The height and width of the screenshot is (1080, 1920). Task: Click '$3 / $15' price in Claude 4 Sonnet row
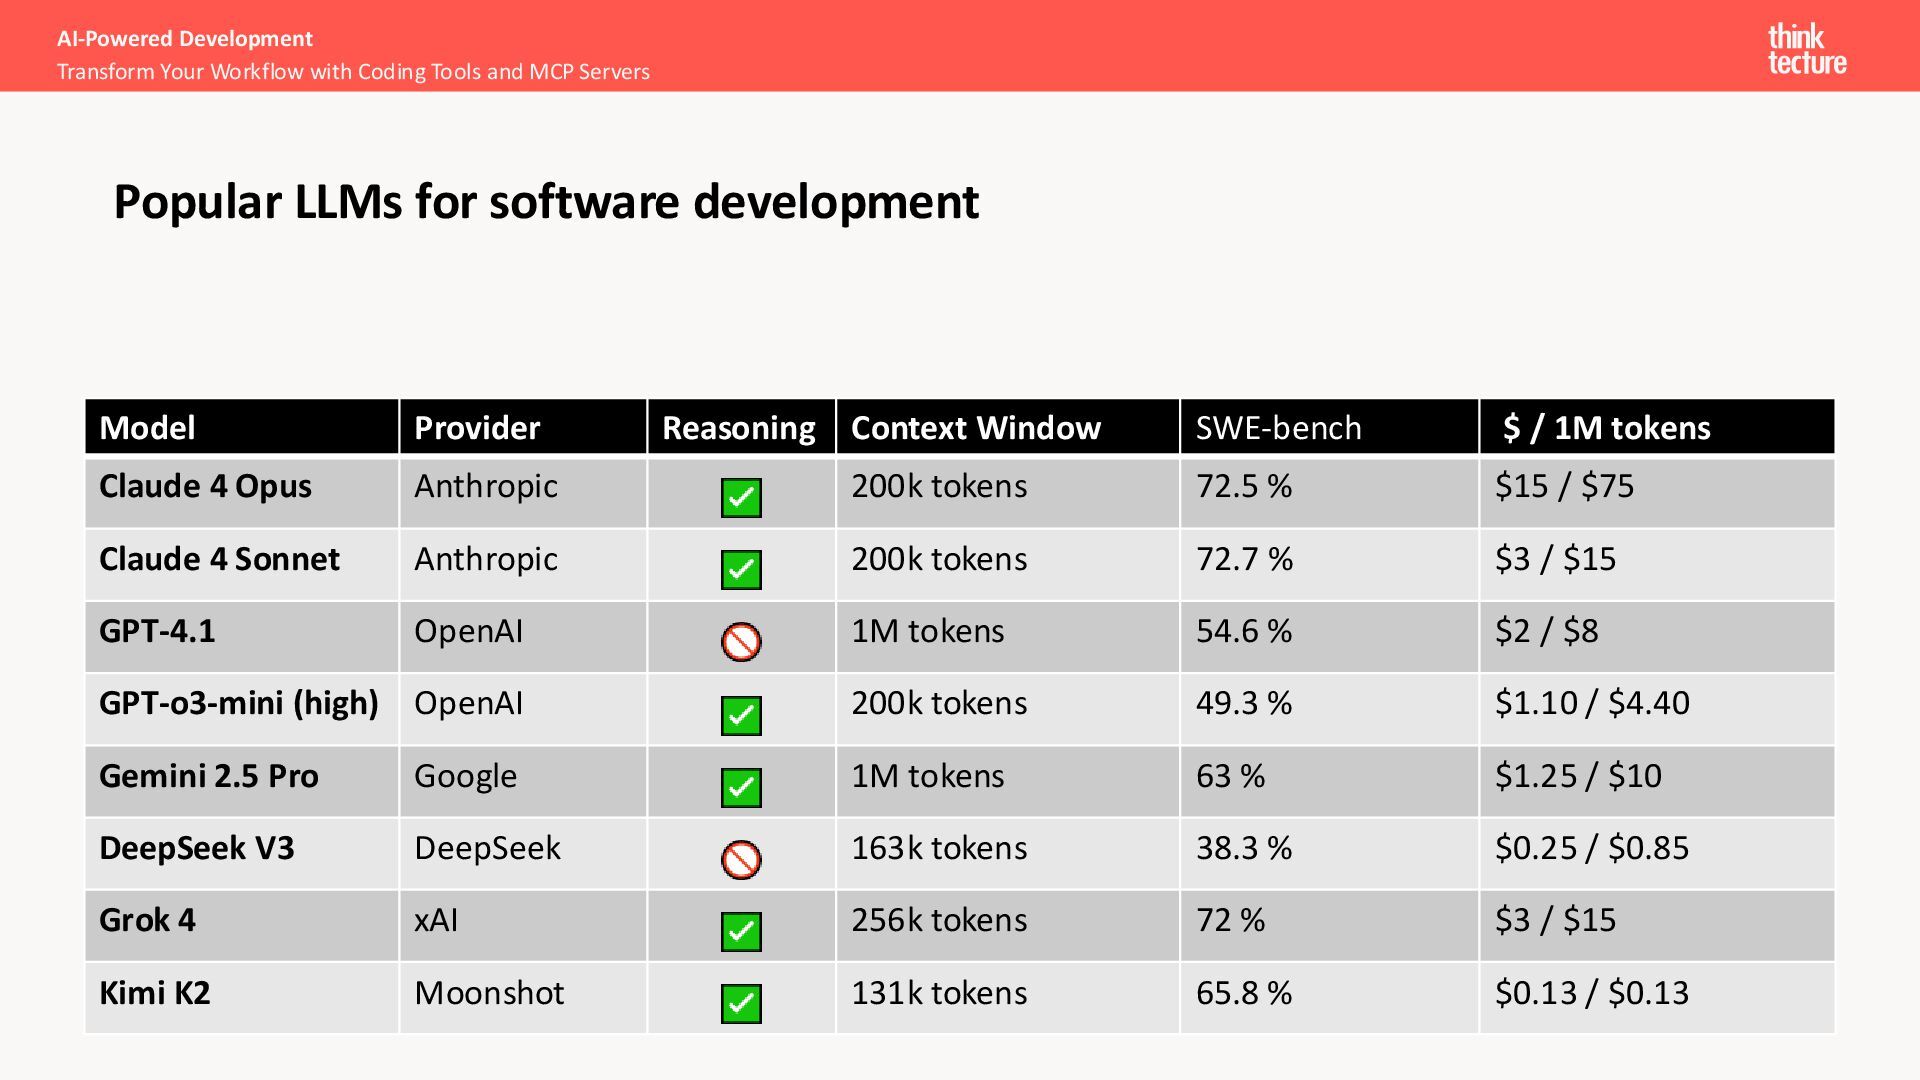point(1556,559)
